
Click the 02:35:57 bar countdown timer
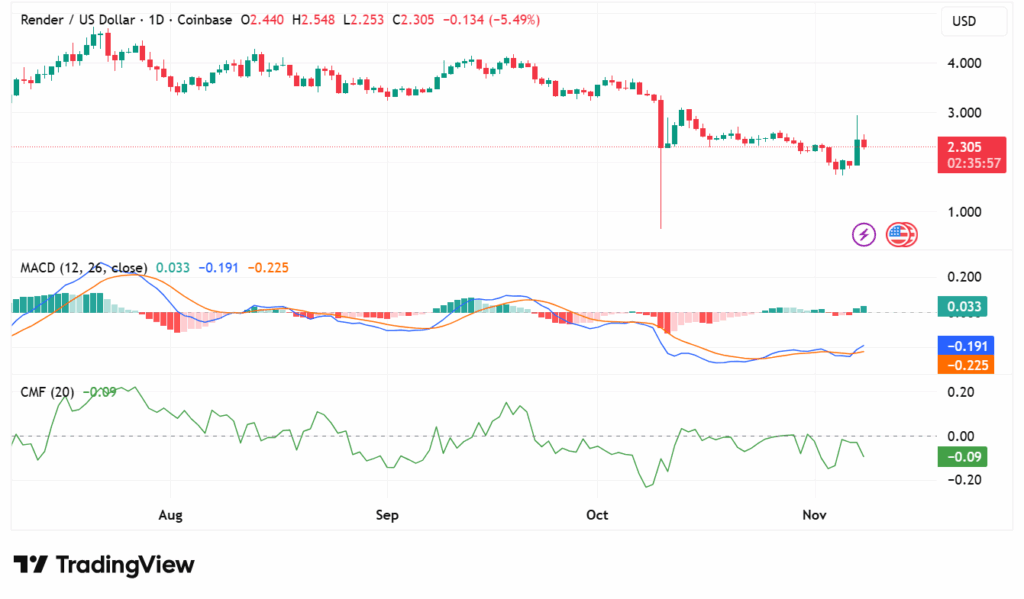[x=963, y=163]
